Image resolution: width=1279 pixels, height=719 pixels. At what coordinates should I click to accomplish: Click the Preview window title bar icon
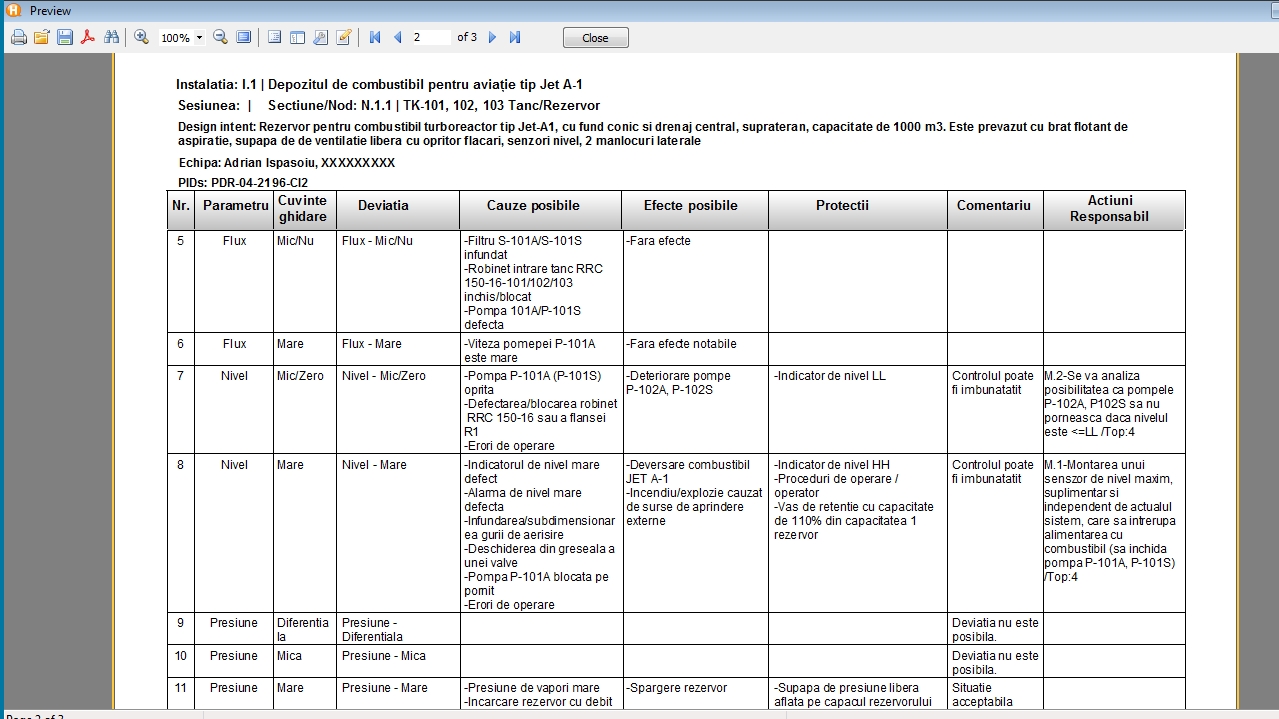pyautogui.click(x=13, y=10)
